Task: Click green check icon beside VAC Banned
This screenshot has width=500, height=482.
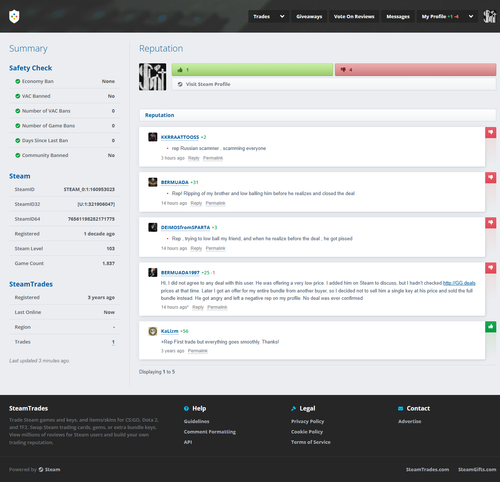Action: pos(17,96)
